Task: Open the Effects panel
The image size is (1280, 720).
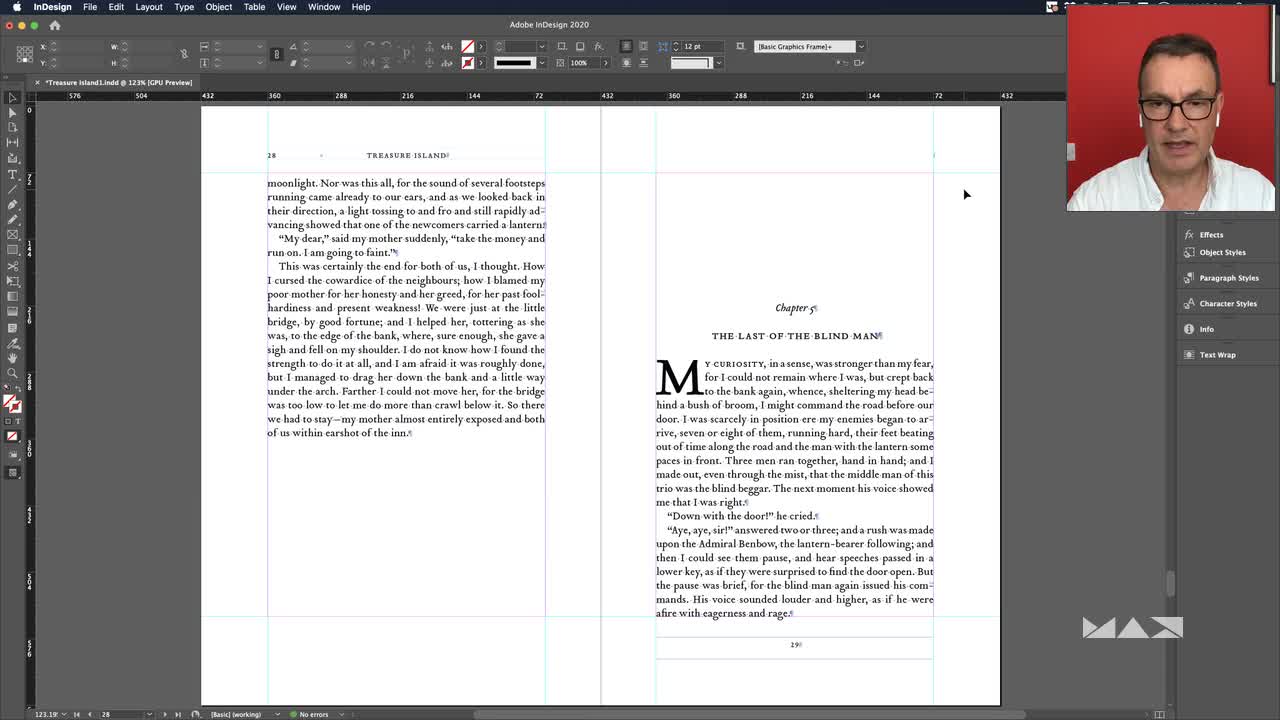Action: (1211, 235)
